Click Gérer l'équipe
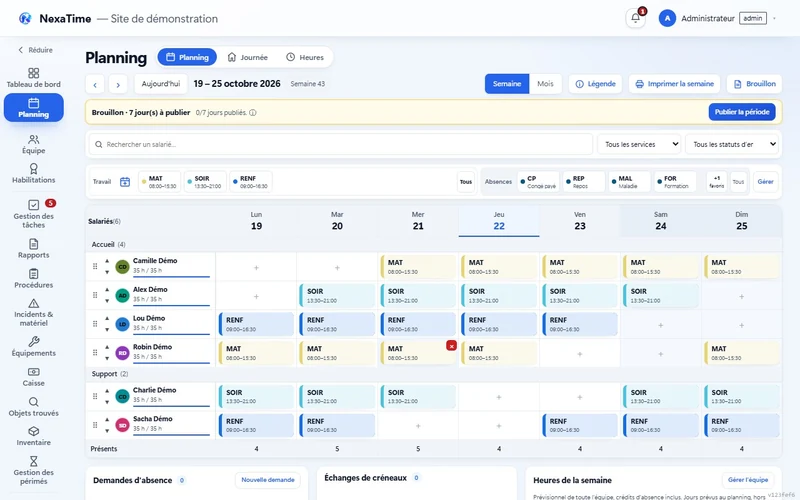Screen dimensions: 800x500 tap(747, 480)
